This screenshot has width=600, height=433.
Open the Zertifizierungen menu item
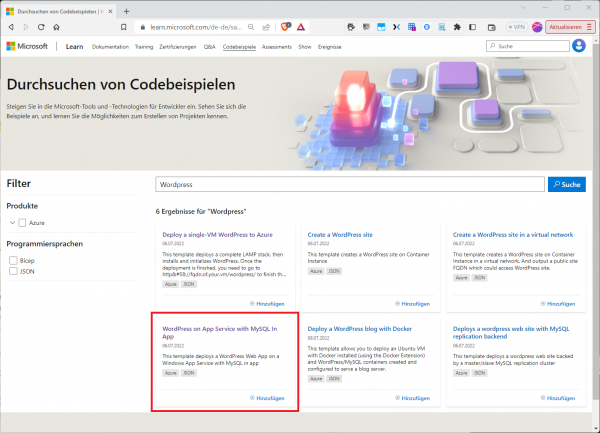178,47
